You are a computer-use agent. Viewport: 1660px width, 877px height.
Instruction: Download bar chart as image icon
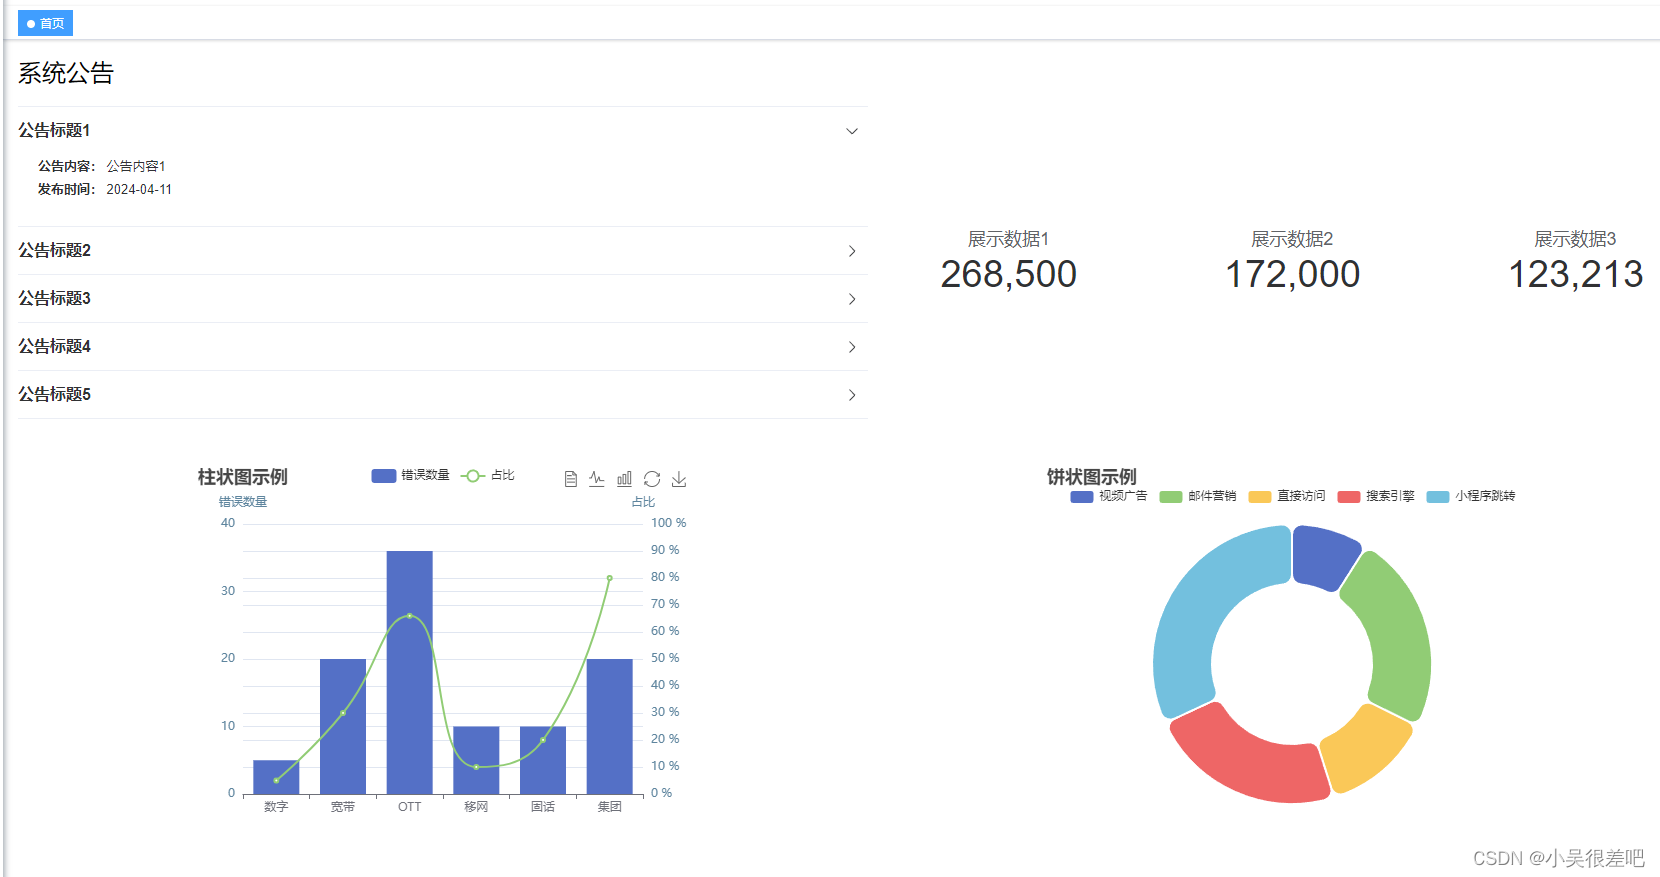(x=679, y=479)
